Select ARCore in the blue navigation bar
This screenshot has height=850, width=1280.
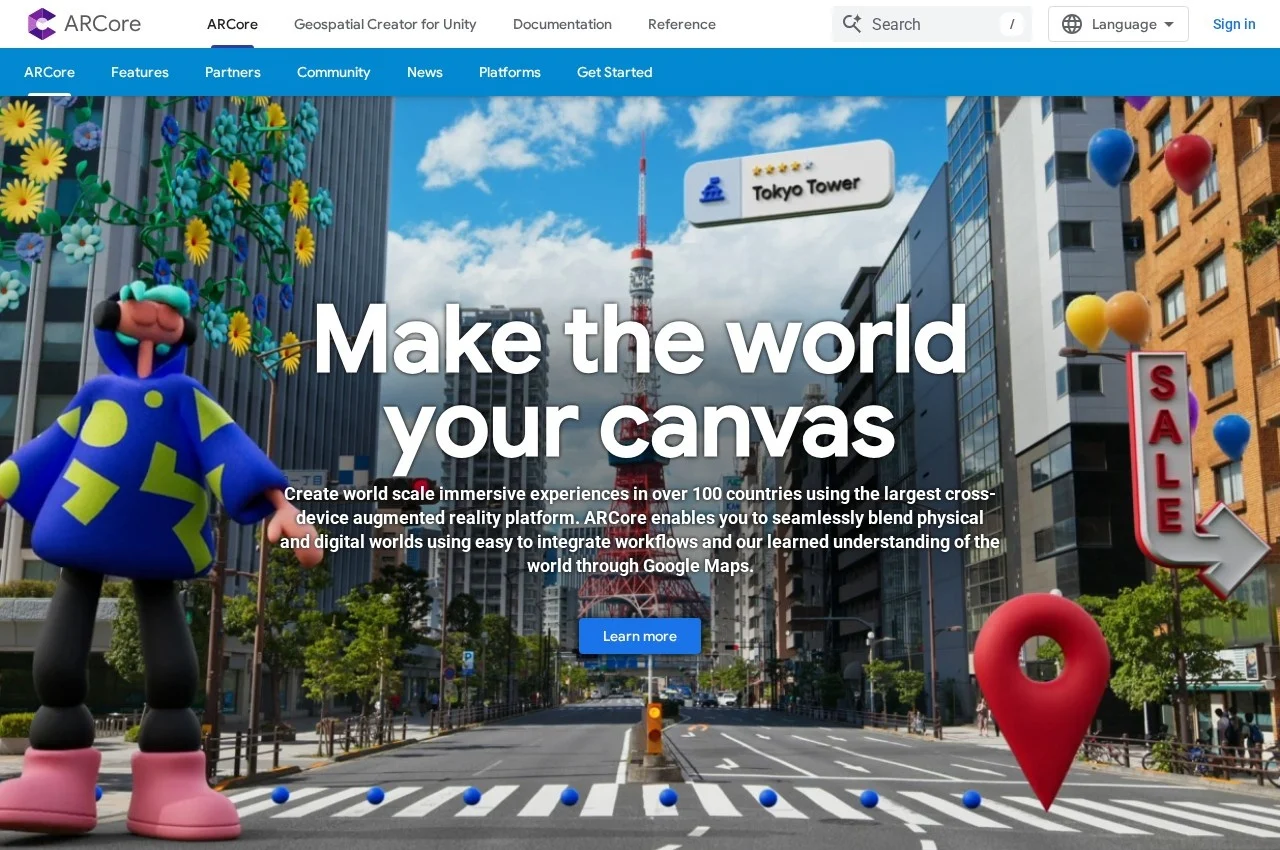49,72
